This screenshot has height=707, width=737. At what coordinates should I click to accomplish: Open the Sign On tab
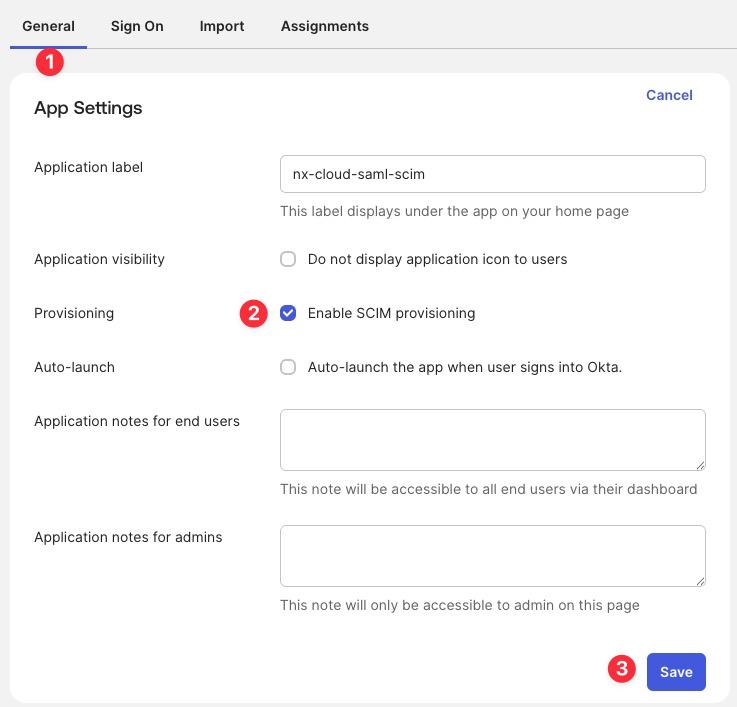pyautogui.click(x=137, y=26)
